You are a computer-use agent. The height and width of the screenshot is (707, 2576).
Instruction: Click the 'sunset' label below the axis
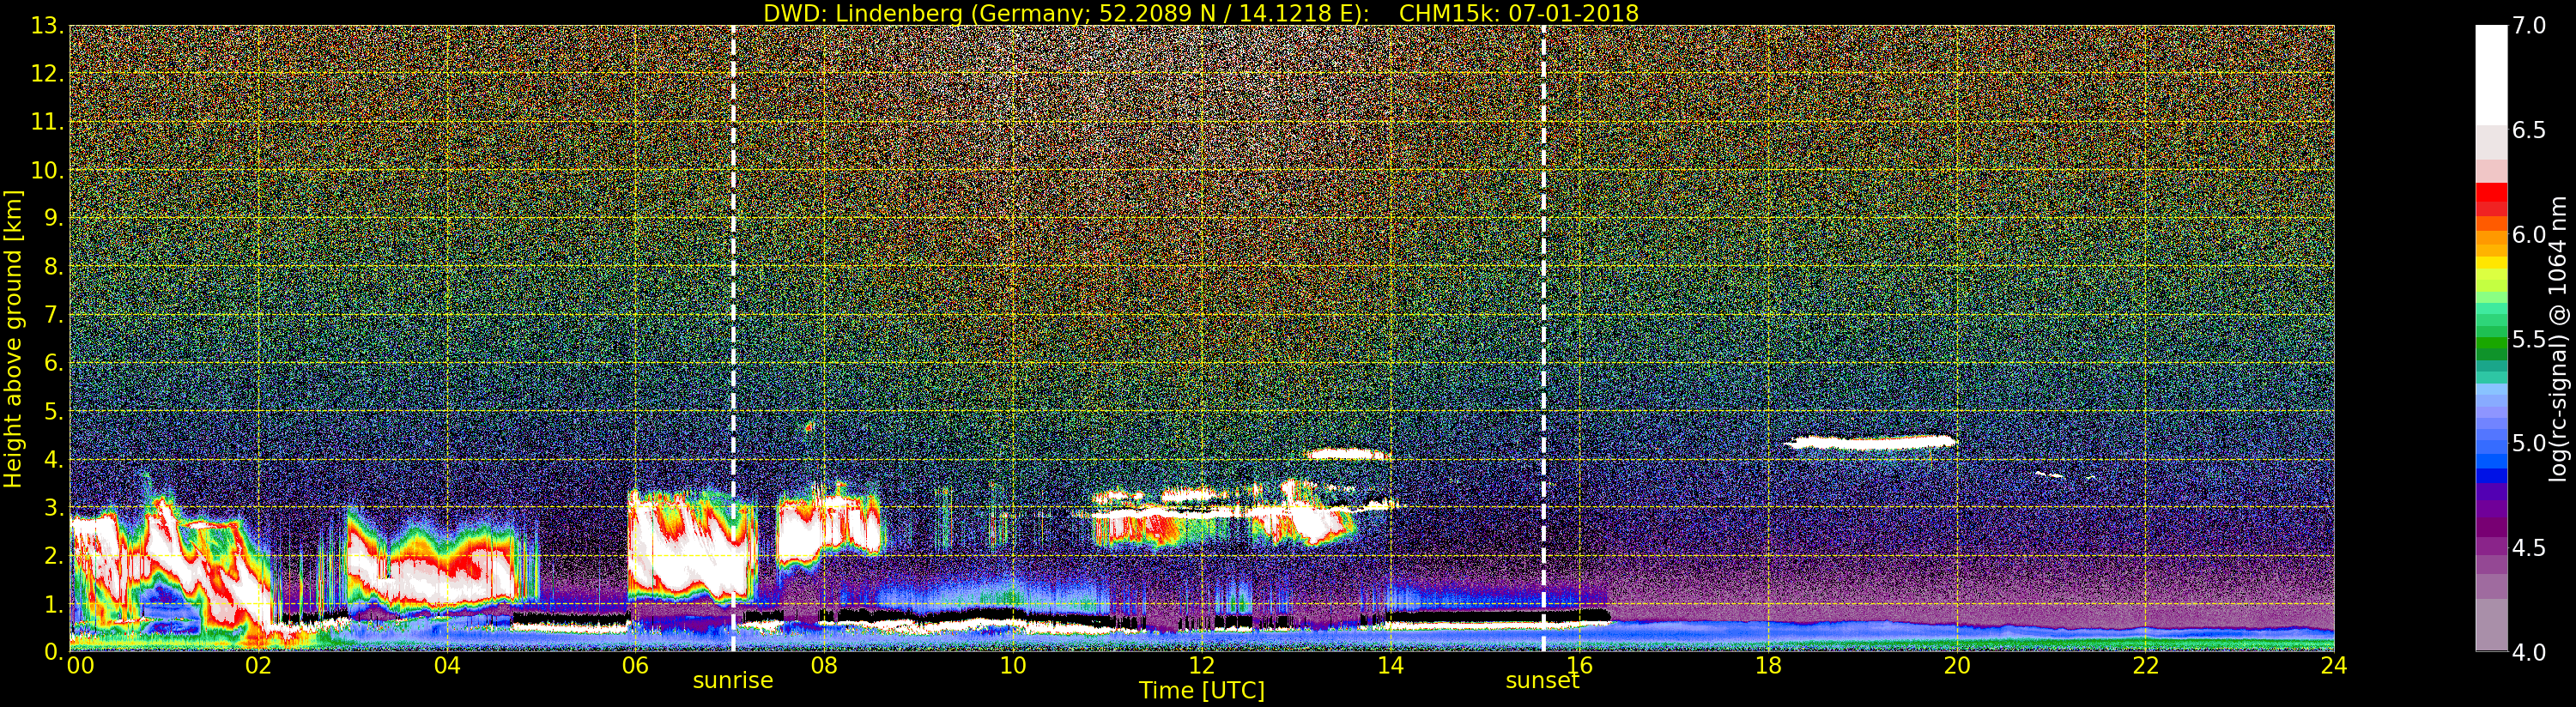pyautogui.click(x=1542, y=681)
